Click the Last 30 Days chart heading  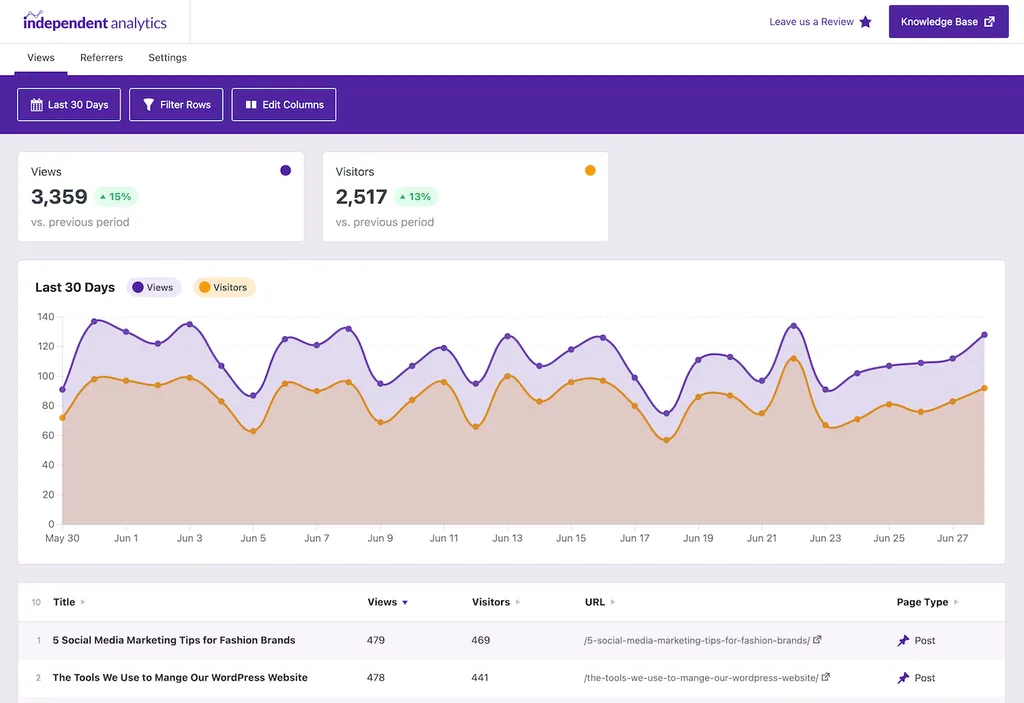[x=75, y=287]
